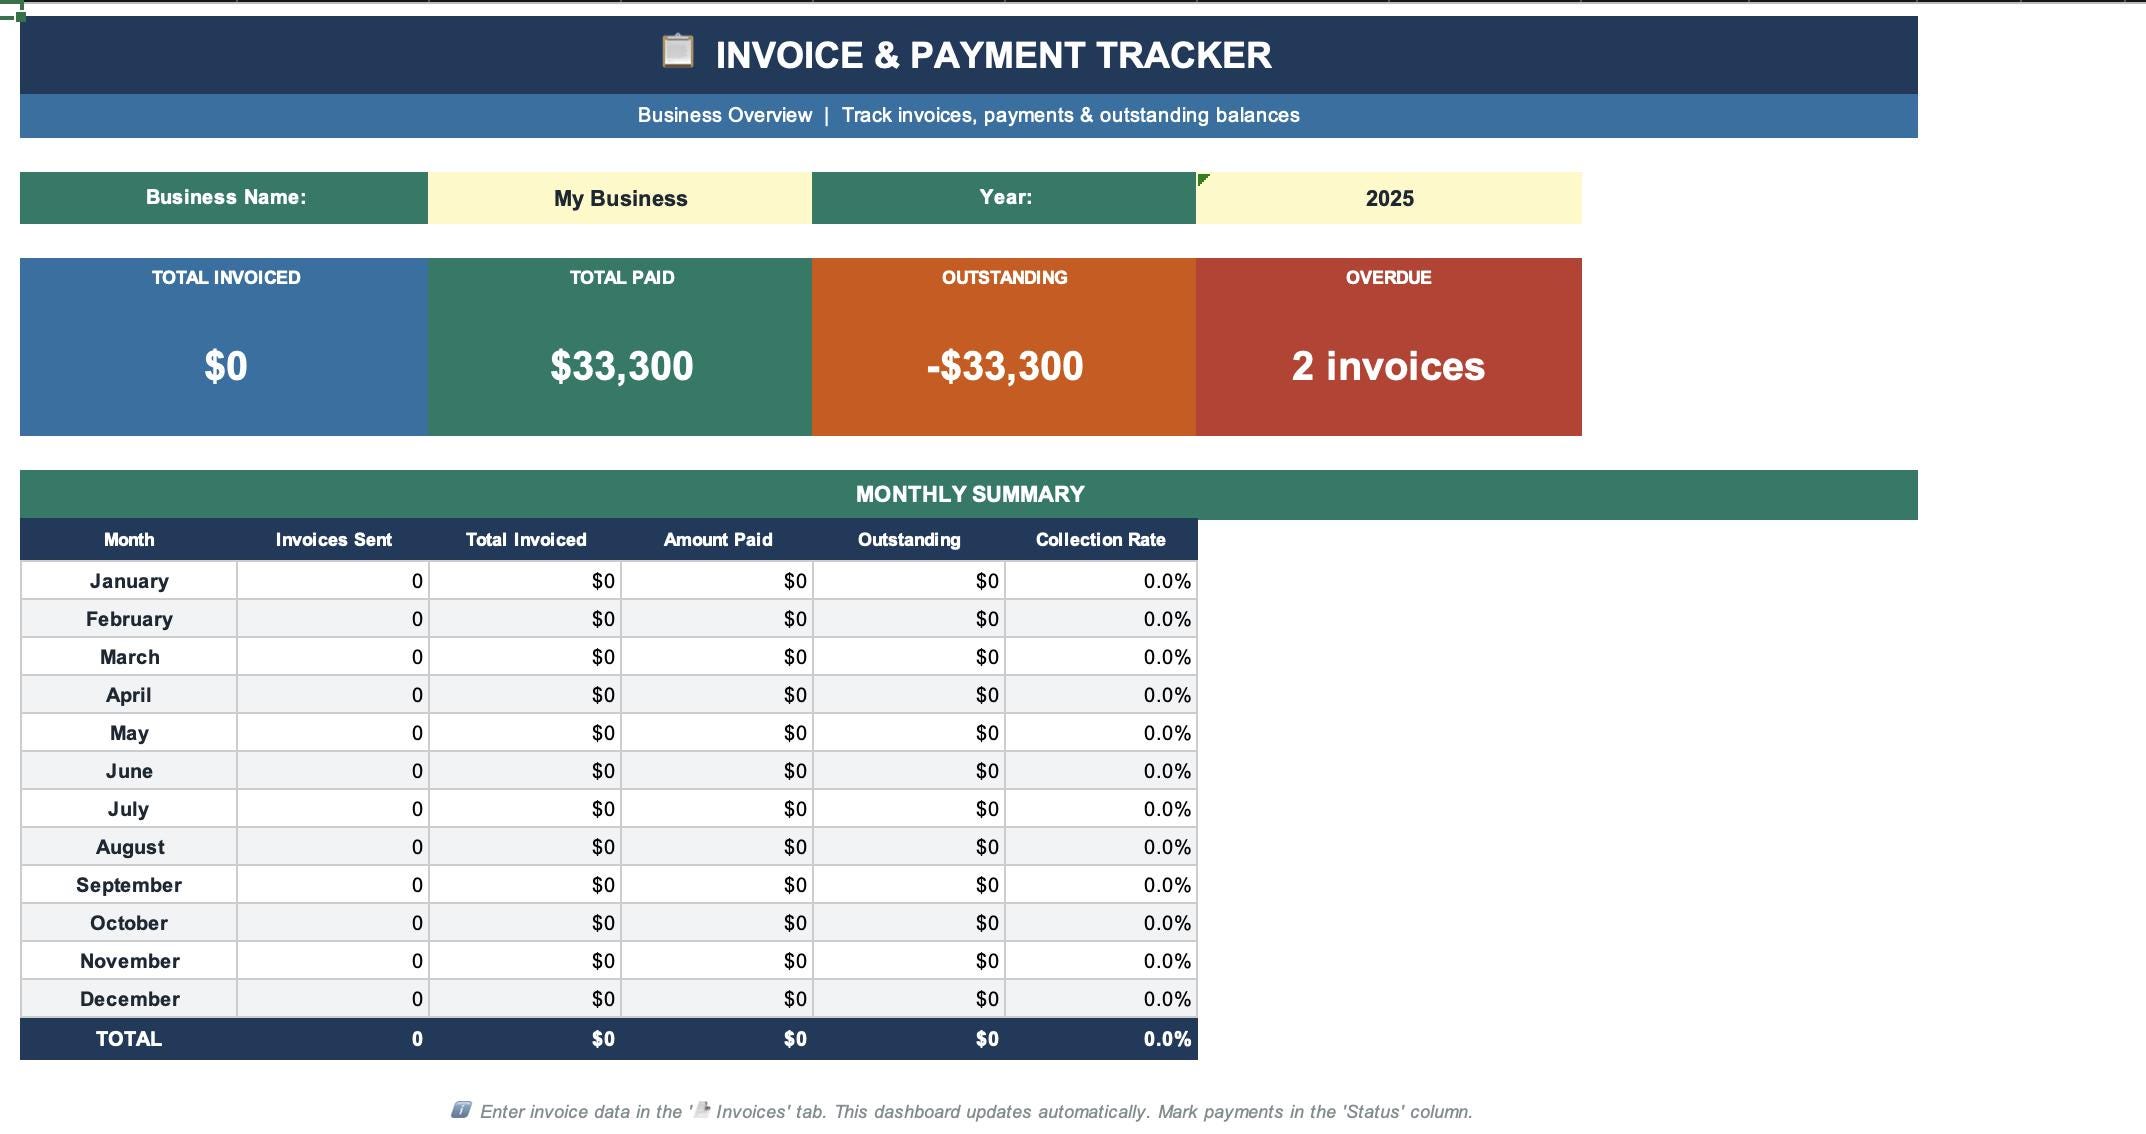
Task: Click the 'Business Overview' subtitle banner
Action: [969, 116]
